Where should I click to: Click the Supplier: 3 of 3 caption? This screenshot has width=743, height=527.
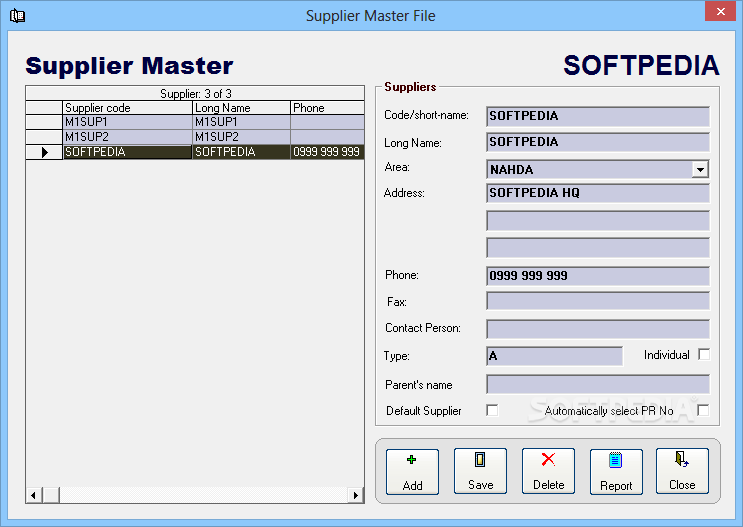(x=195, y=93)
